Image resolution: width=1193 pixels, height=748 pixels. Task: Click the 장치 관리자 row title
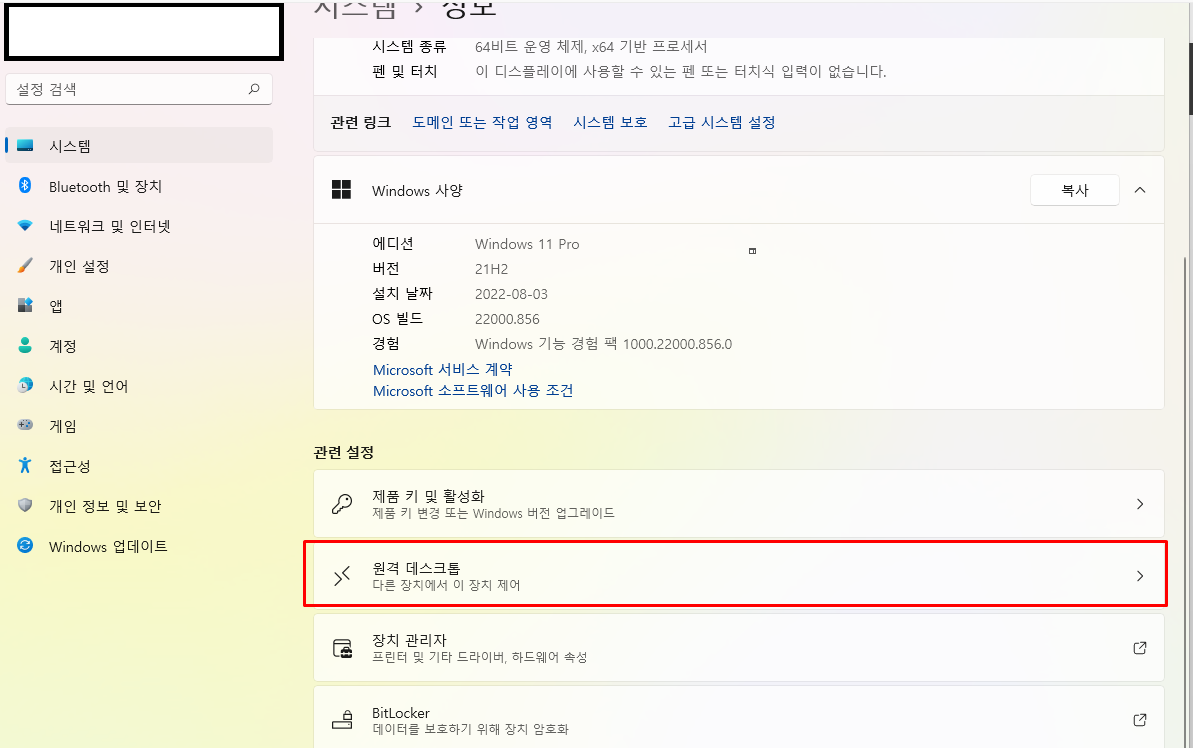[x=409, y=641]
